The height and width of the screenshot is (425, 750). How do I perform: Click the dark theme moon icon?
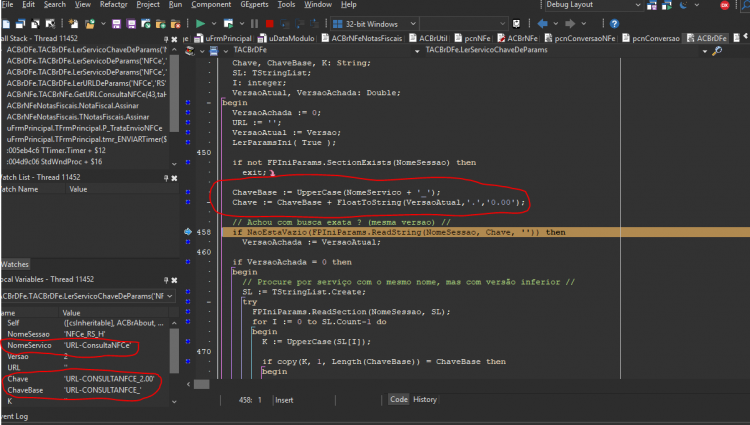pos(683,5)
